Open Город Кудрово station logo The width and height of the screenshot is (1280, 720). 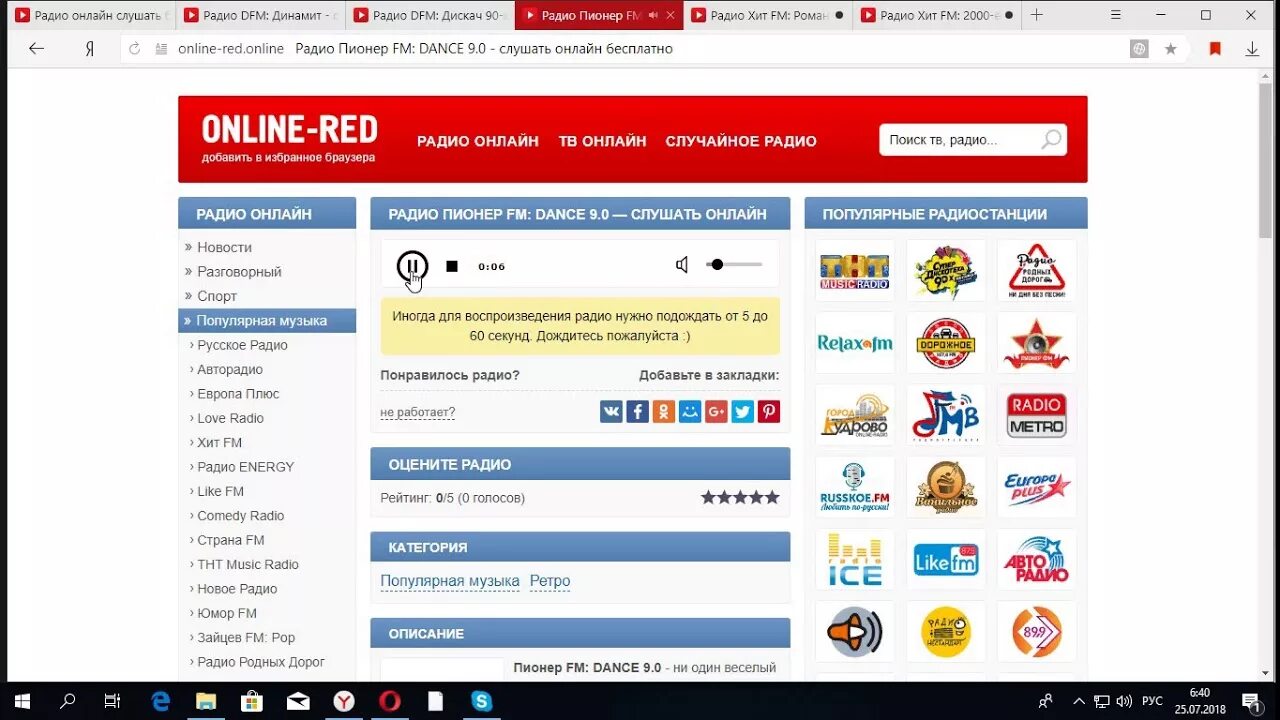855,415
